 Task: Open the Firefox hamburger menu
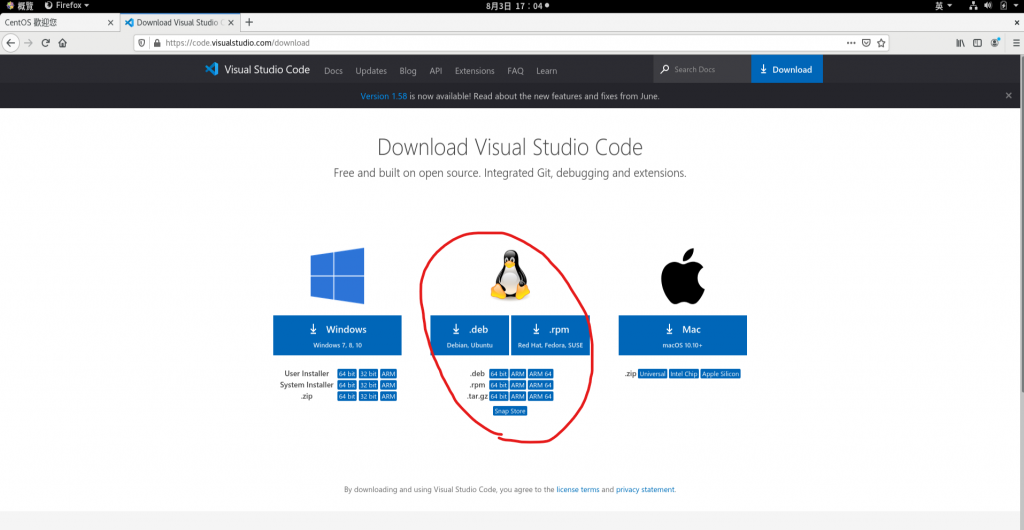[1016, 43]
